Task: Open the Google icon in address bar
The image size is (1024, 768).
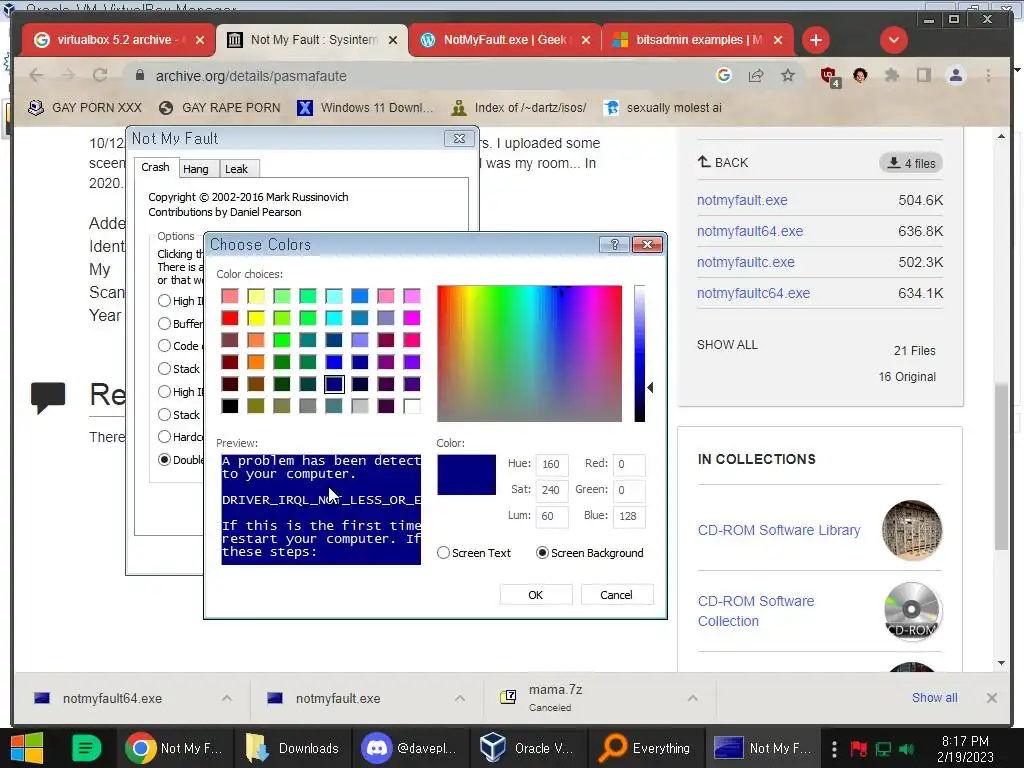Action: 724,76
